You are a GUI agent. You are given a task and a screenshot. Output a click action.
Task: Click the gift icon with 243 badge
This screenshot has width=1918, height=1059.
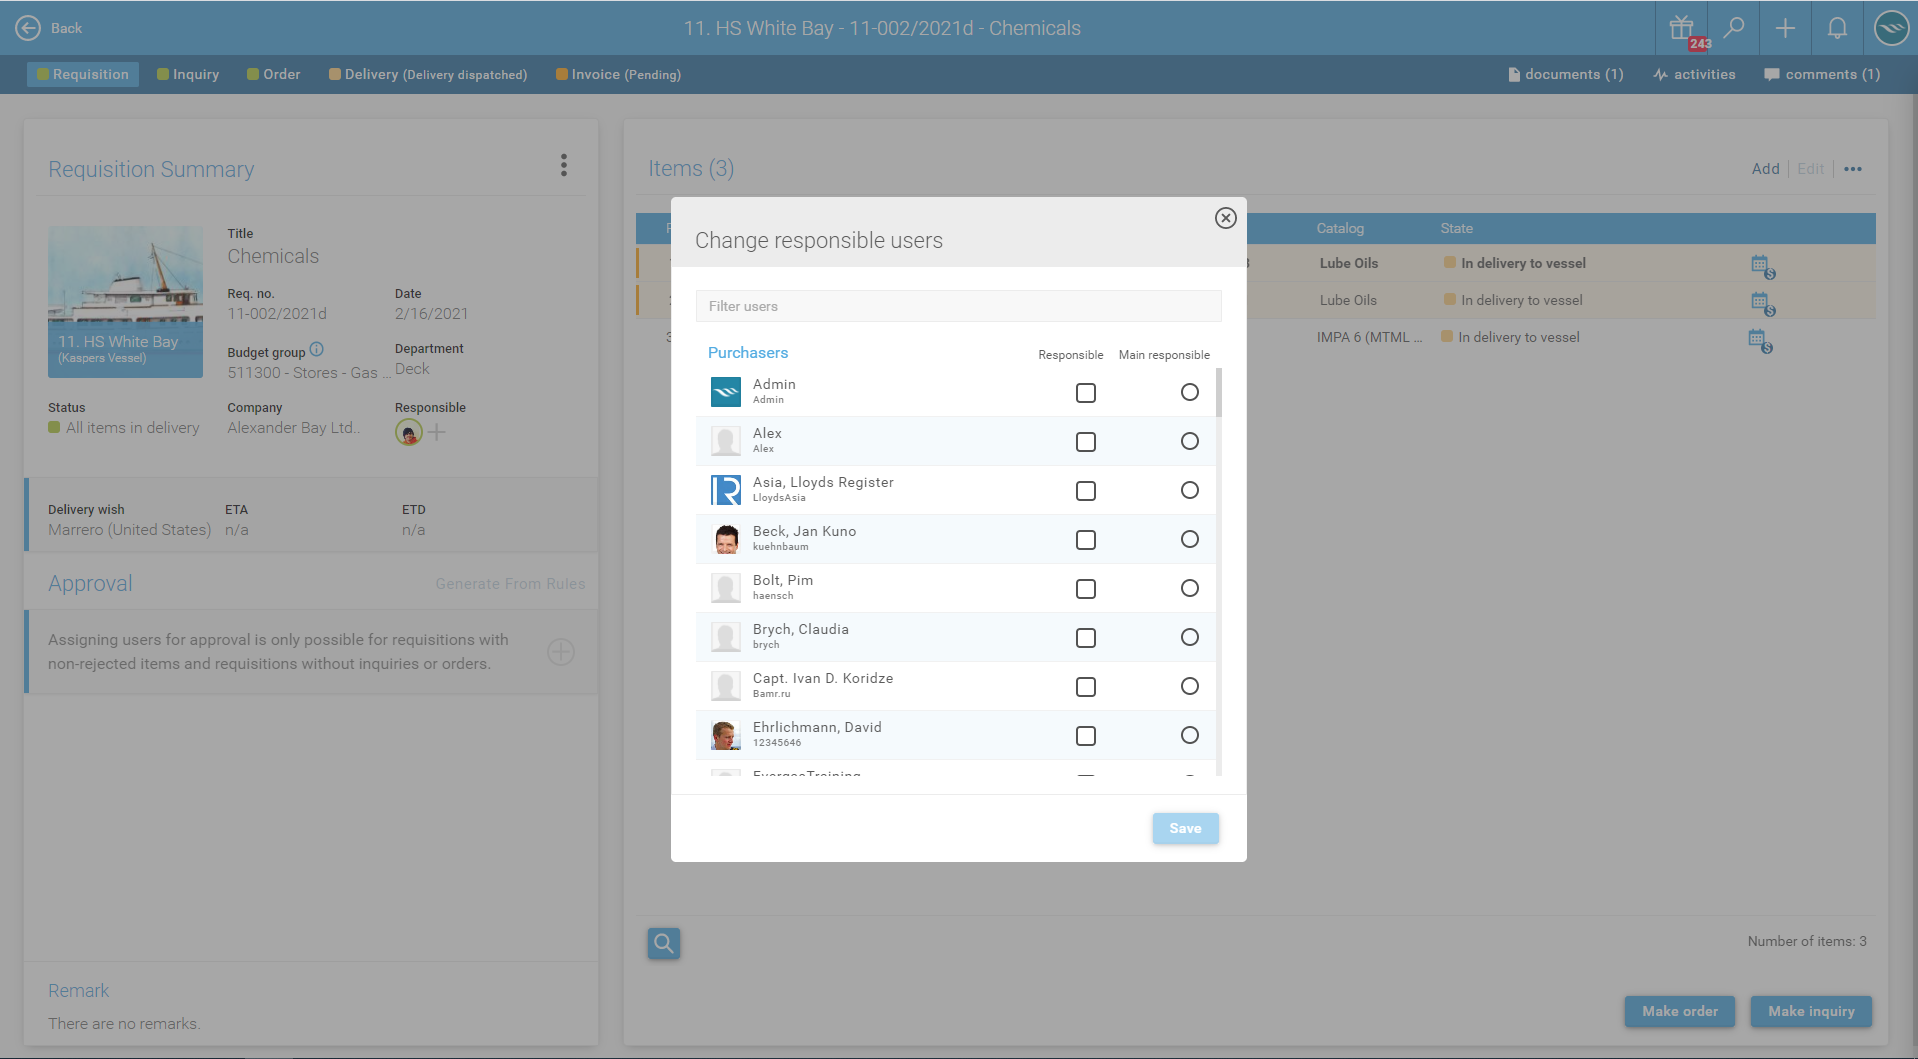[x=1683, y=28]
